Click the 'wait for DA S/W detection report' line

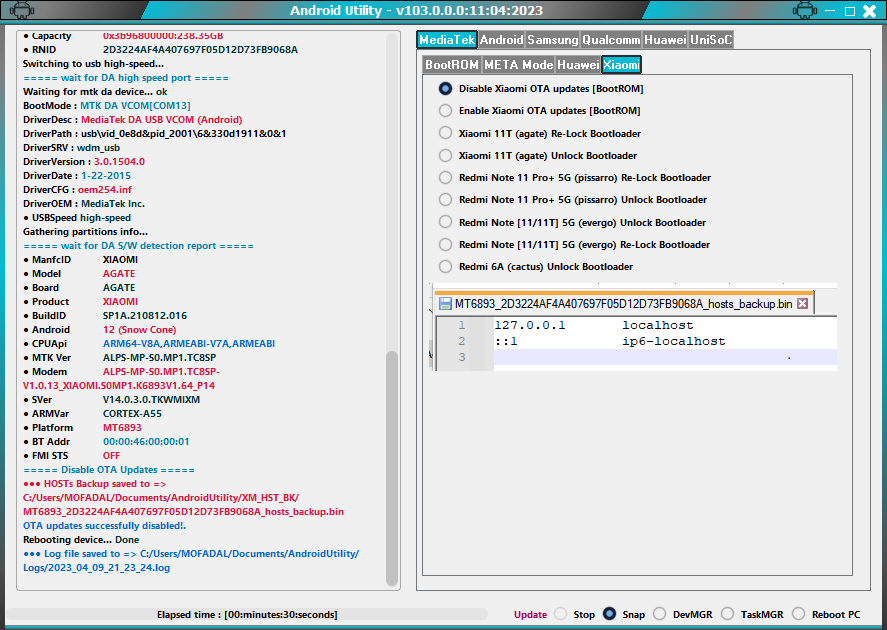point(139,246)
